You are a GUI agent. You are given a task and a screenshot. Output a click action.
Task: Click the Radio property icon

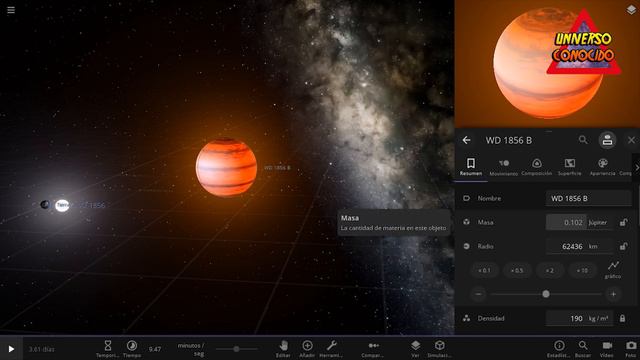pos(466,247)
